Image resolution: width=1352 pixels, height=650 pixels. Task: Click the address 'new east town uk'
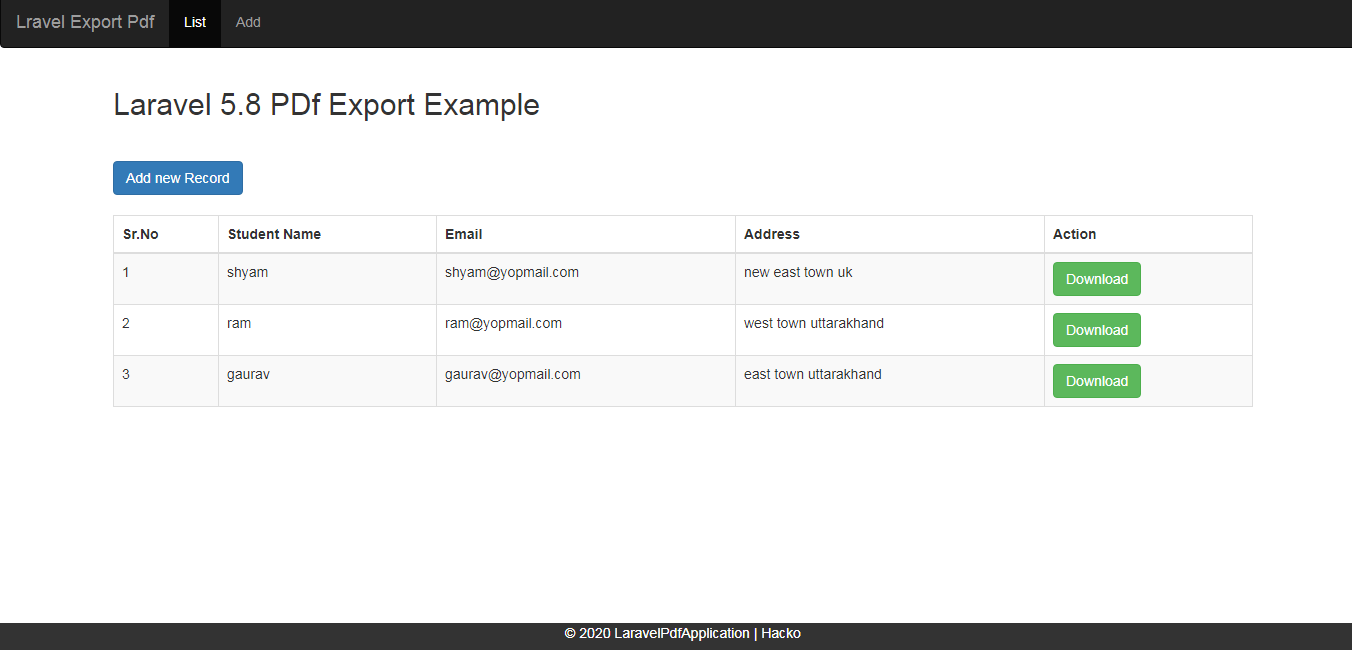coord(798,272)
